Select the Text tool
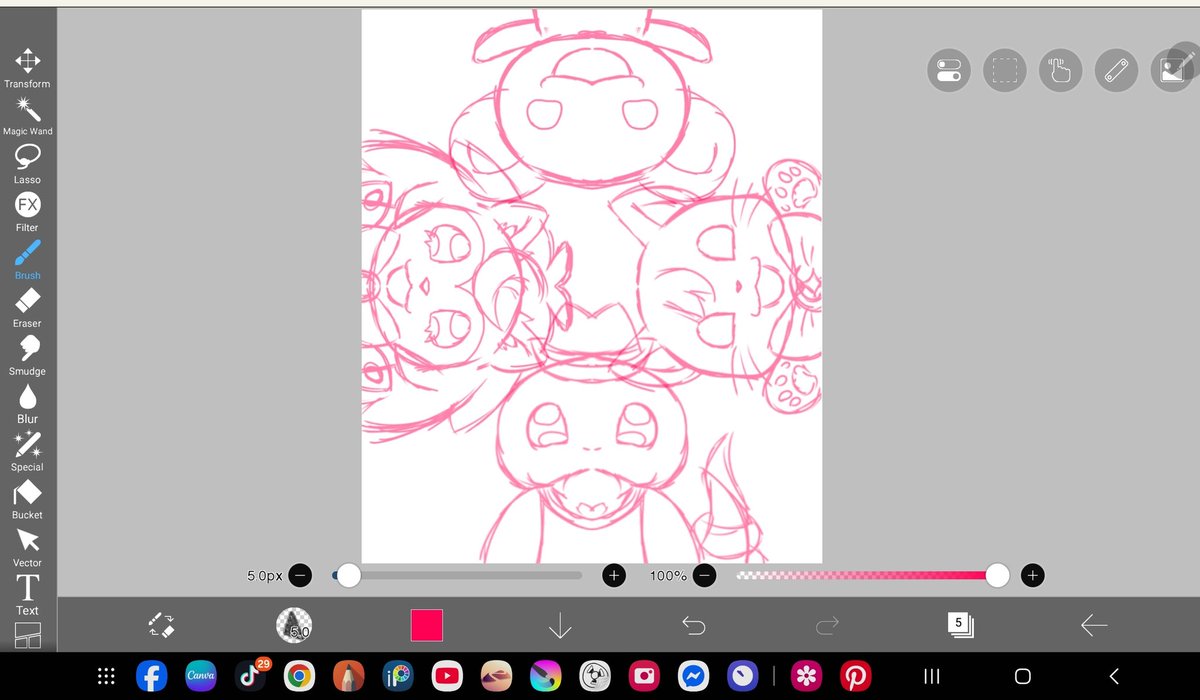 coord(27,595)
